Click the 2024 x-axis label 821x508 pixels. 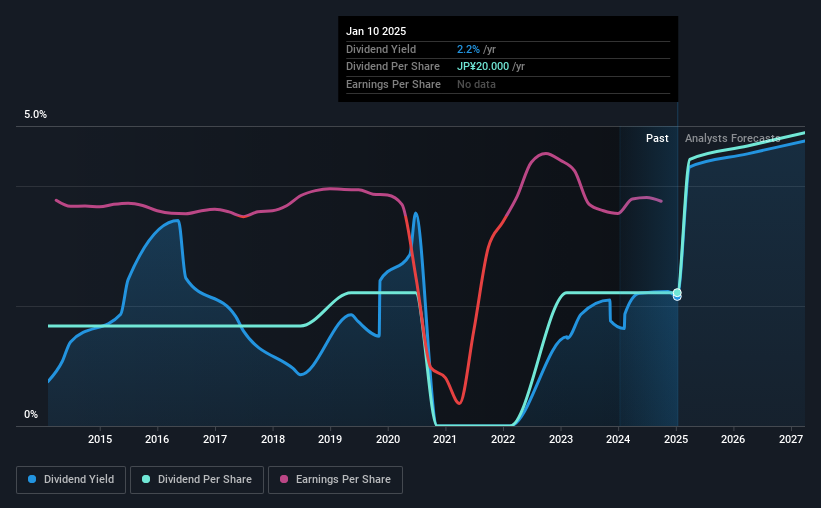618,439
